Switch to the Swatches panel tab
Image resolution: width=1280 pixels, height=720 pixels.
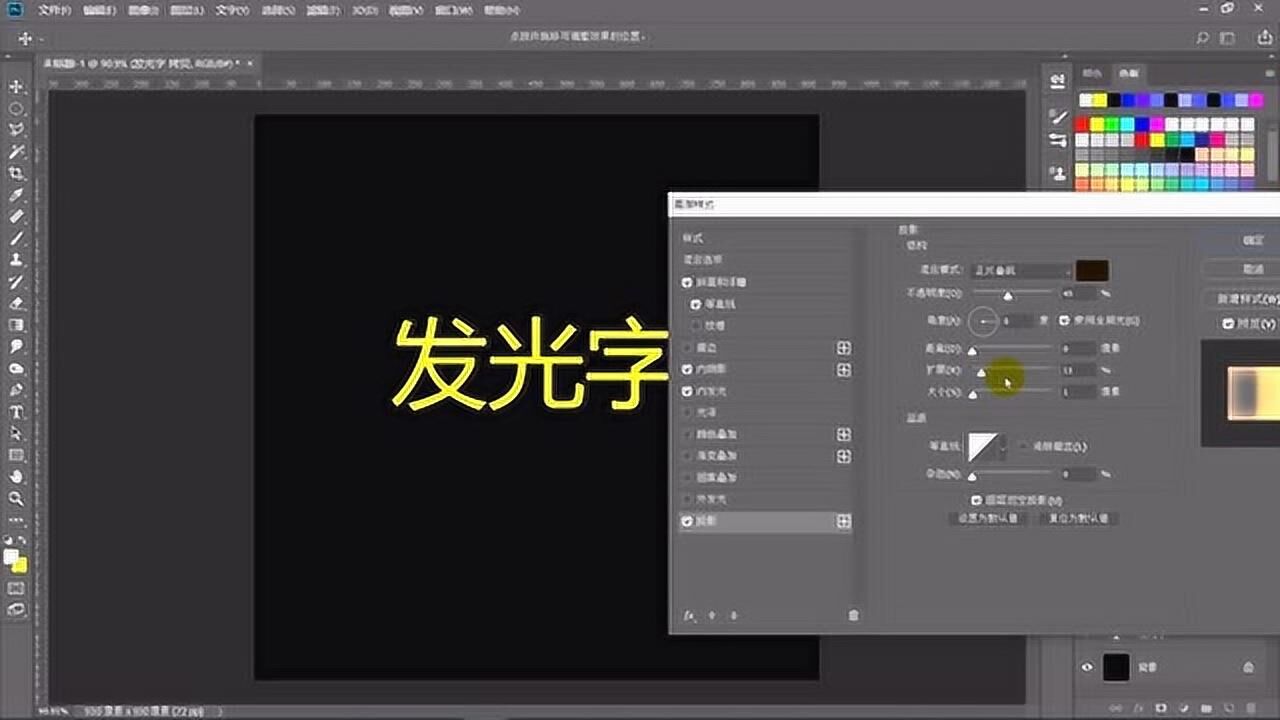point(1128,73)
